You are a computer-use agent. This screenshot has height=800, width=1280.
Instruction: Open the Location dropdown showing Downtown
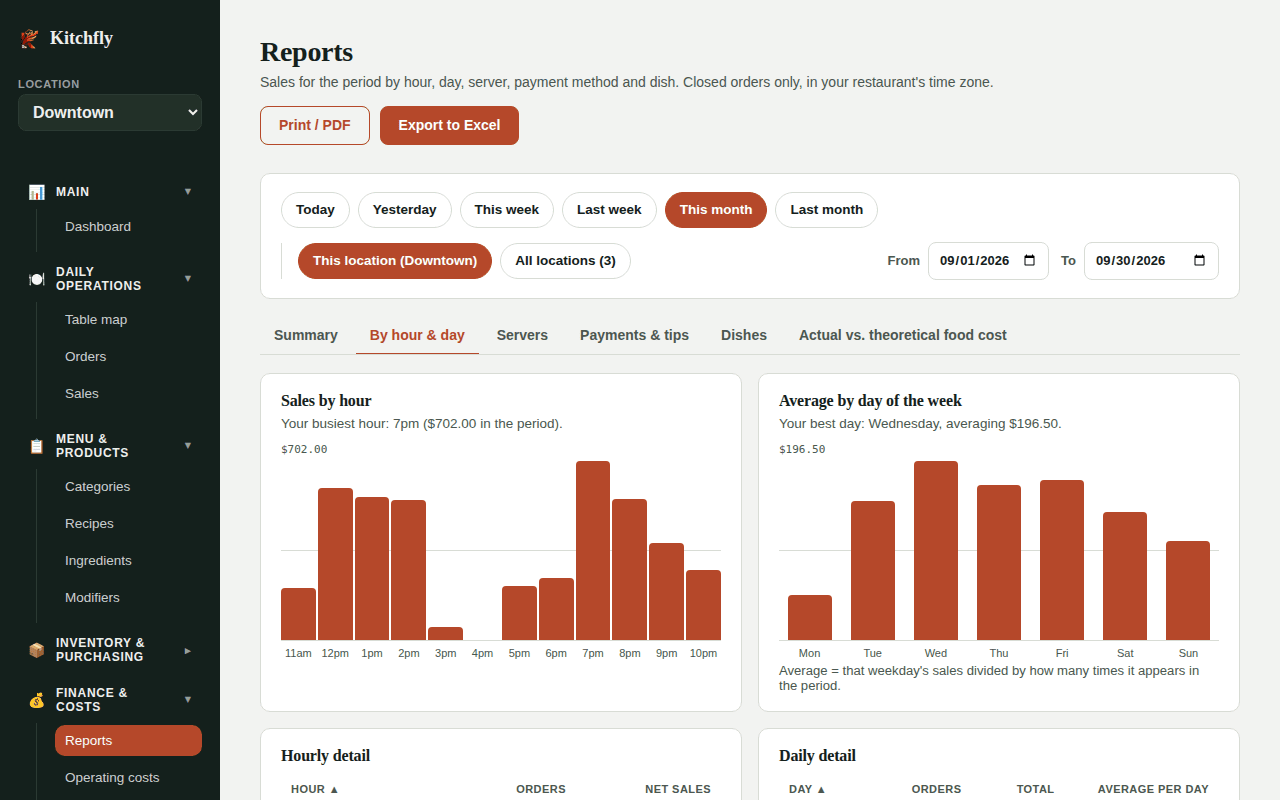[x=110, y=113]
